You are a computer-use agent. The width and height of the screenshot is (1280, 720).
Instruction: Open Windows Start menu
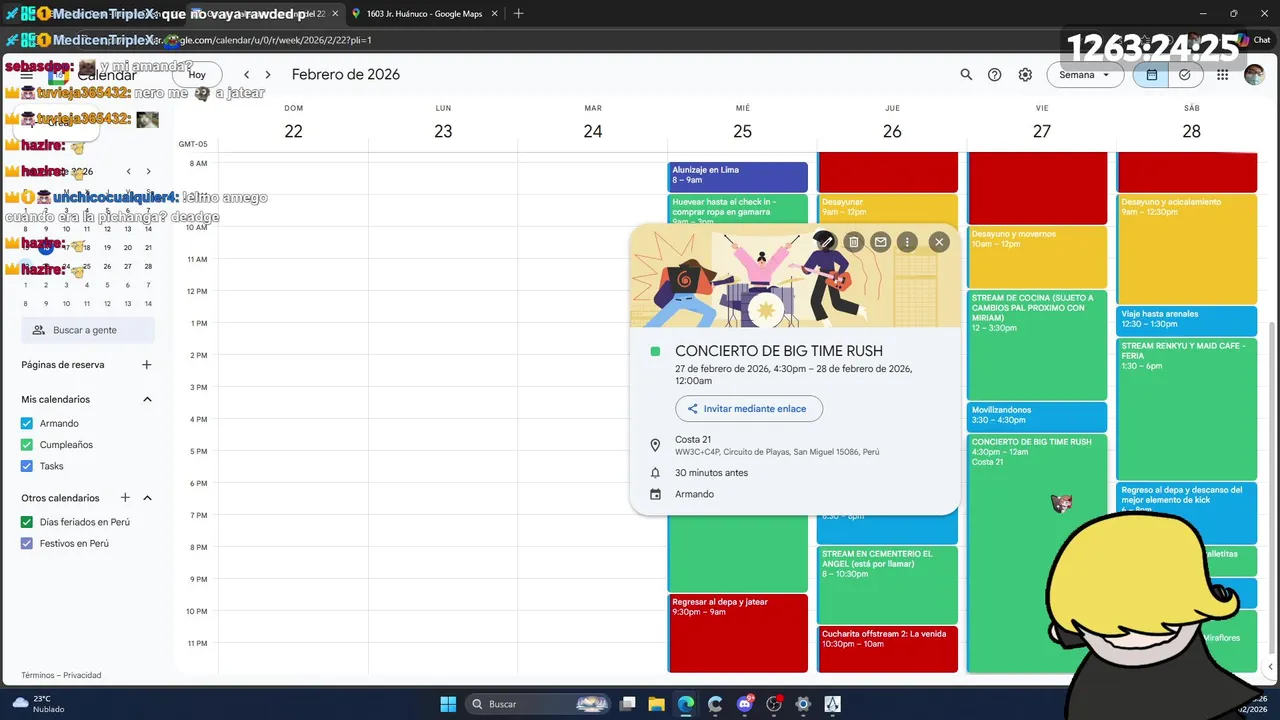(x=448, y=704)
